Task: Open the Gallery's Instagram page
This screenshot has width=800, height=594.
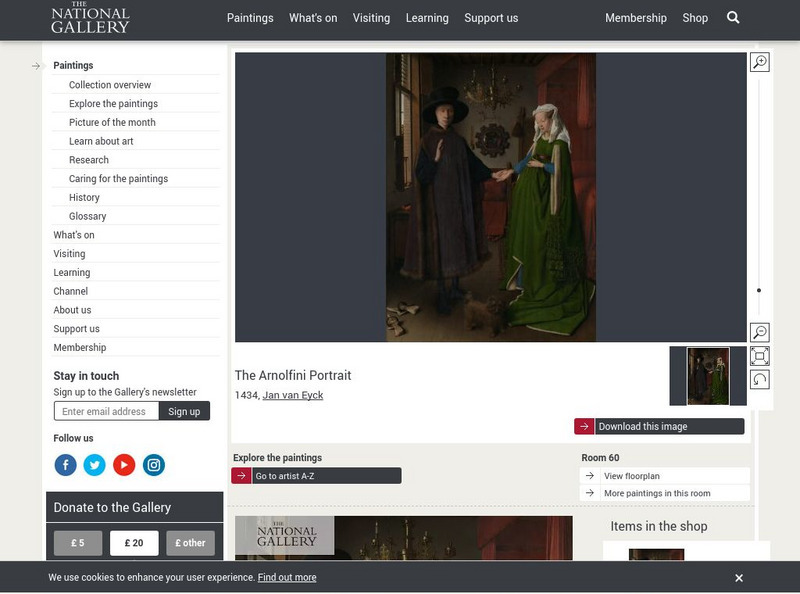Action: click(153, 465)
